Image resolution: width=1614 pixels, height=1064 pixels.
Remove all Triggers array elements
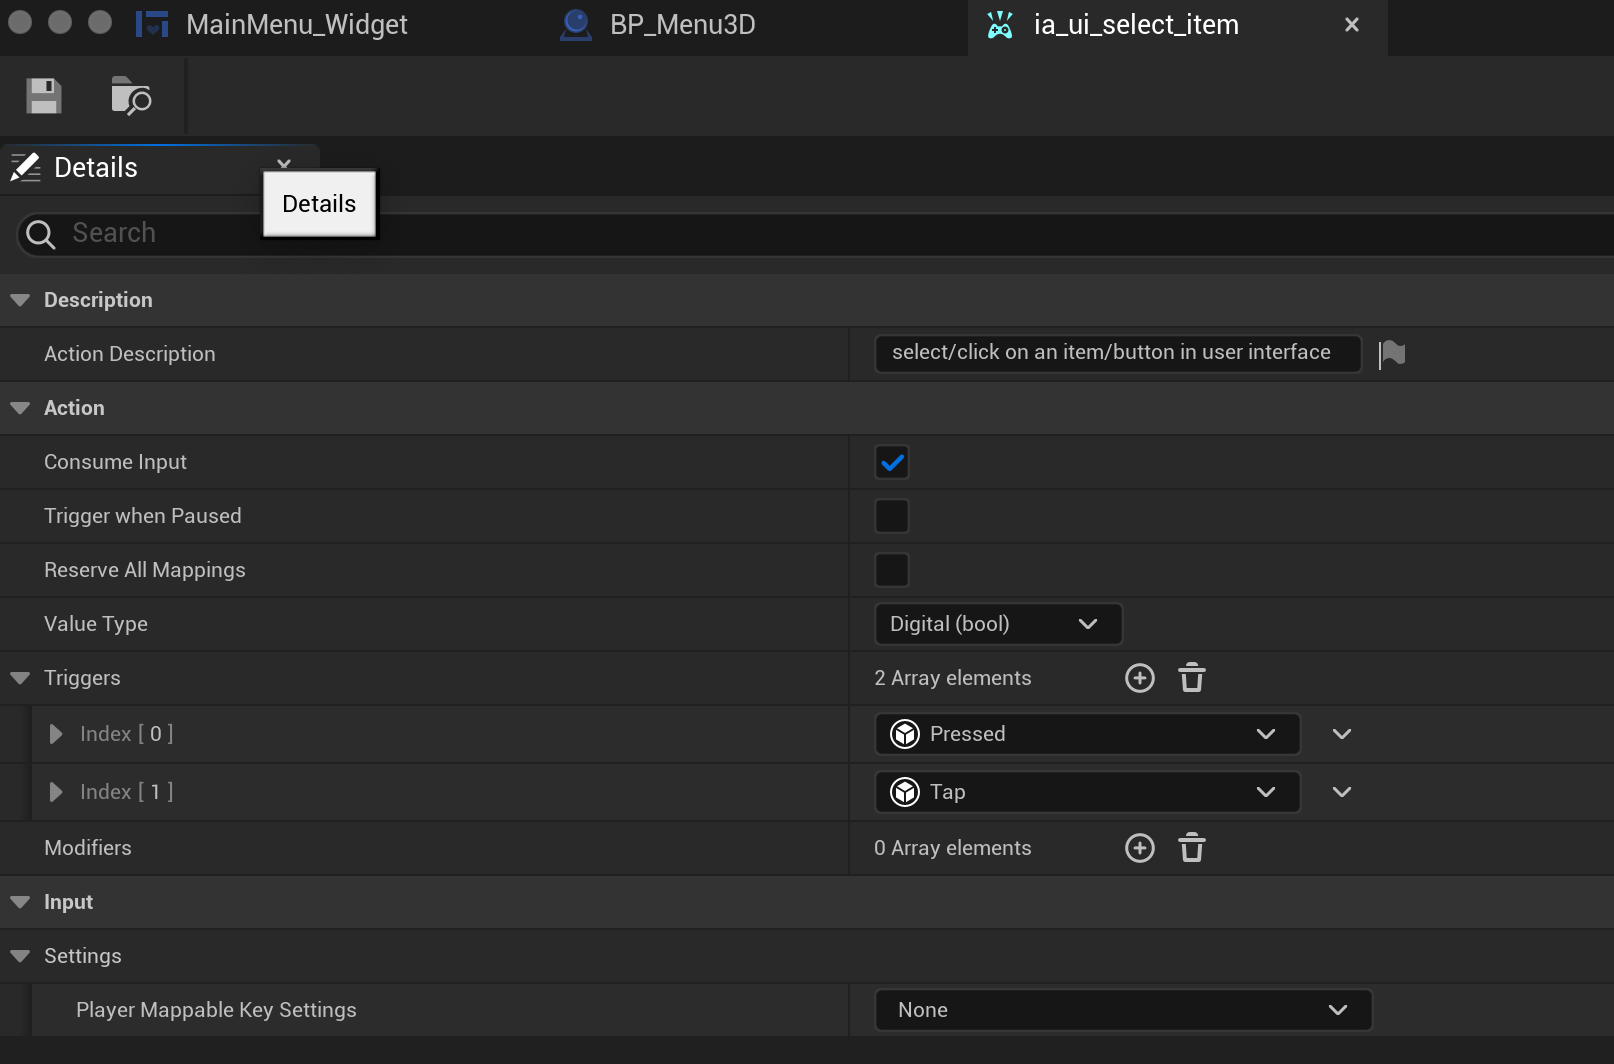[x=1192, y=678]
